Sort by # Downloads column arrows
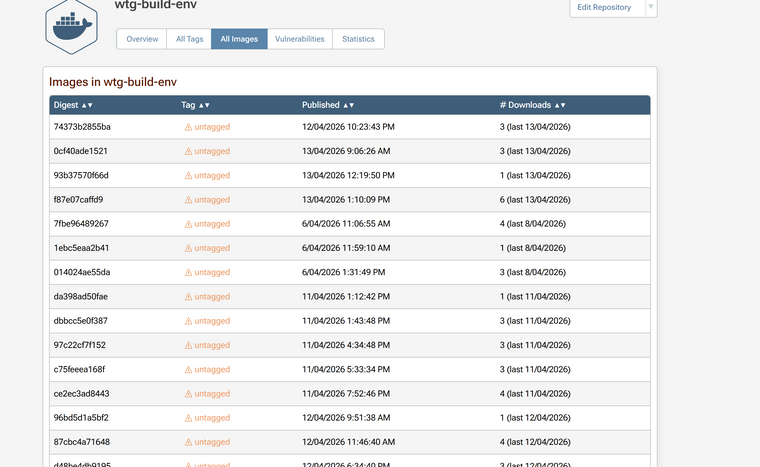760x467 pixels. (560, 105)
